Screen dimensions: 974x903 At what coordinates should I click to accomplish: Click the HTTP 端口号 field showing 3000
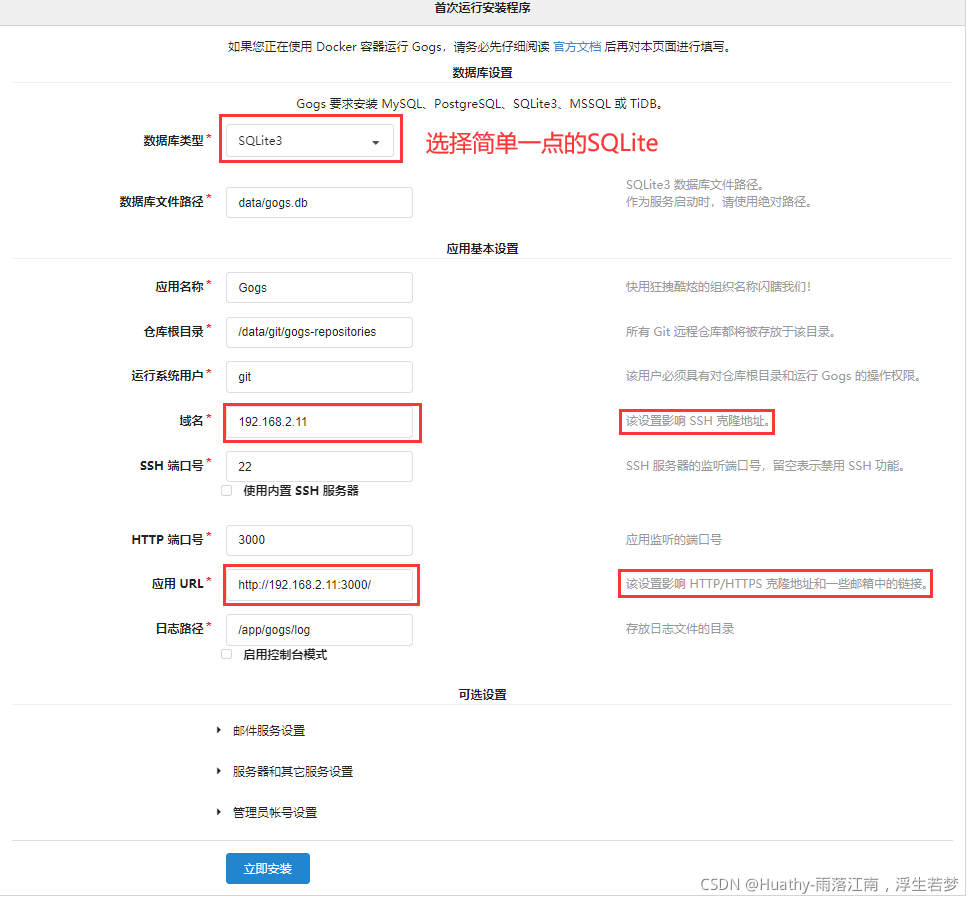point(318,540)
